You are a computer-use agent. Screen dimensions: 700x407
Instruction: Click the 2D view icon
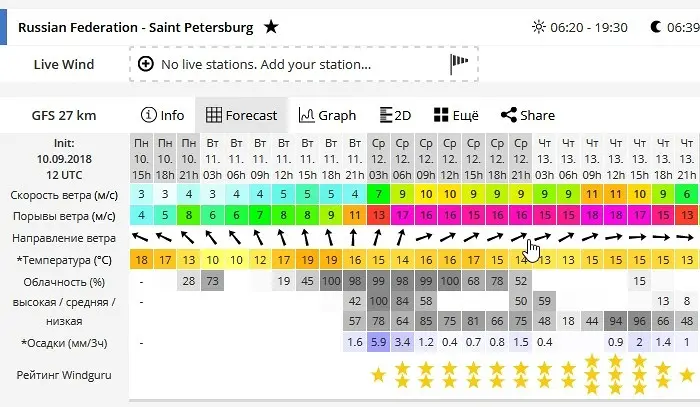(x=386, y=115)
